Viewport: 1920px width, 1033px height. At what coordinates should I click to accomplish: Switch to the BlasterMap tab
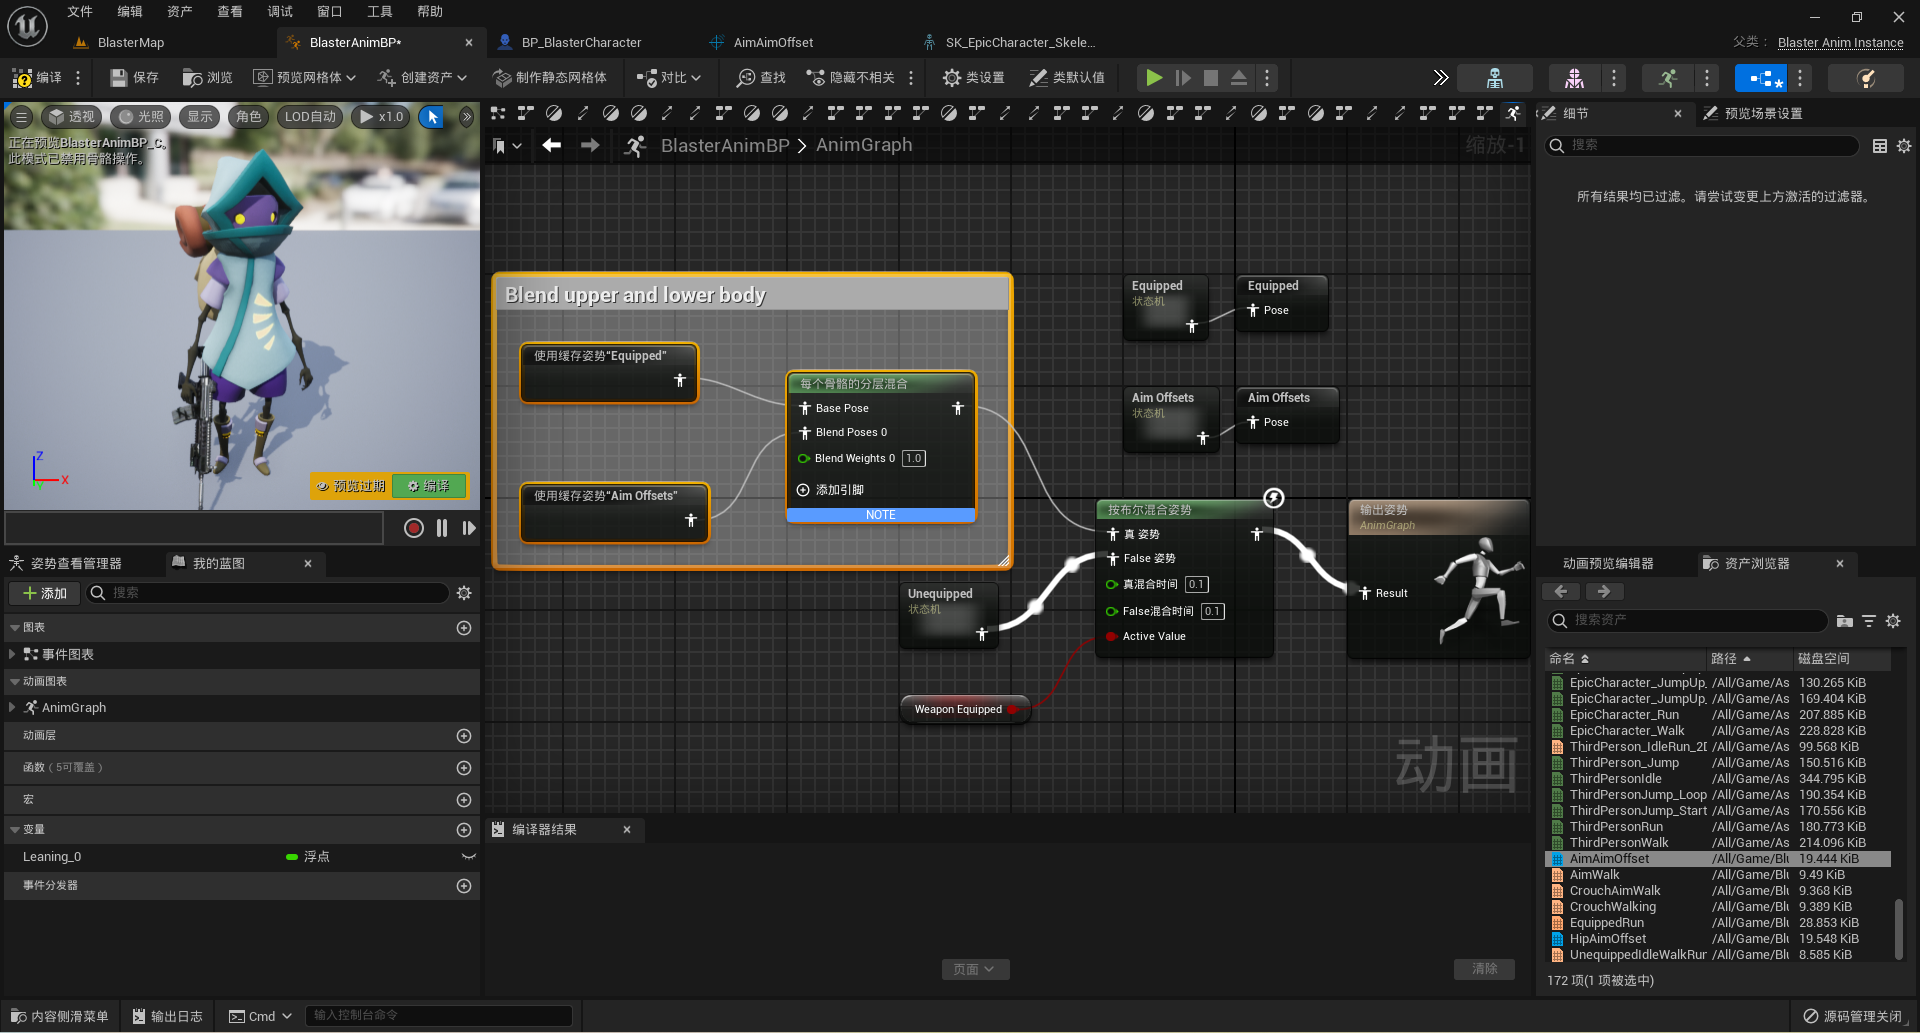click(x=130, y=43)
